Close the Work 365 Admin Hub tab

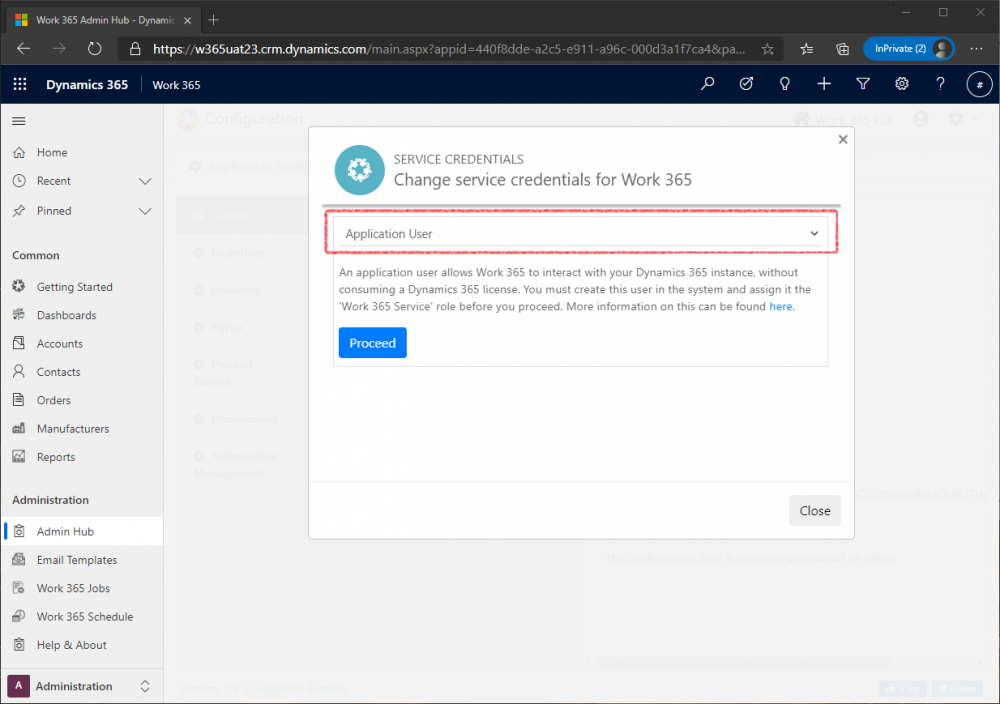coord(188,20)
